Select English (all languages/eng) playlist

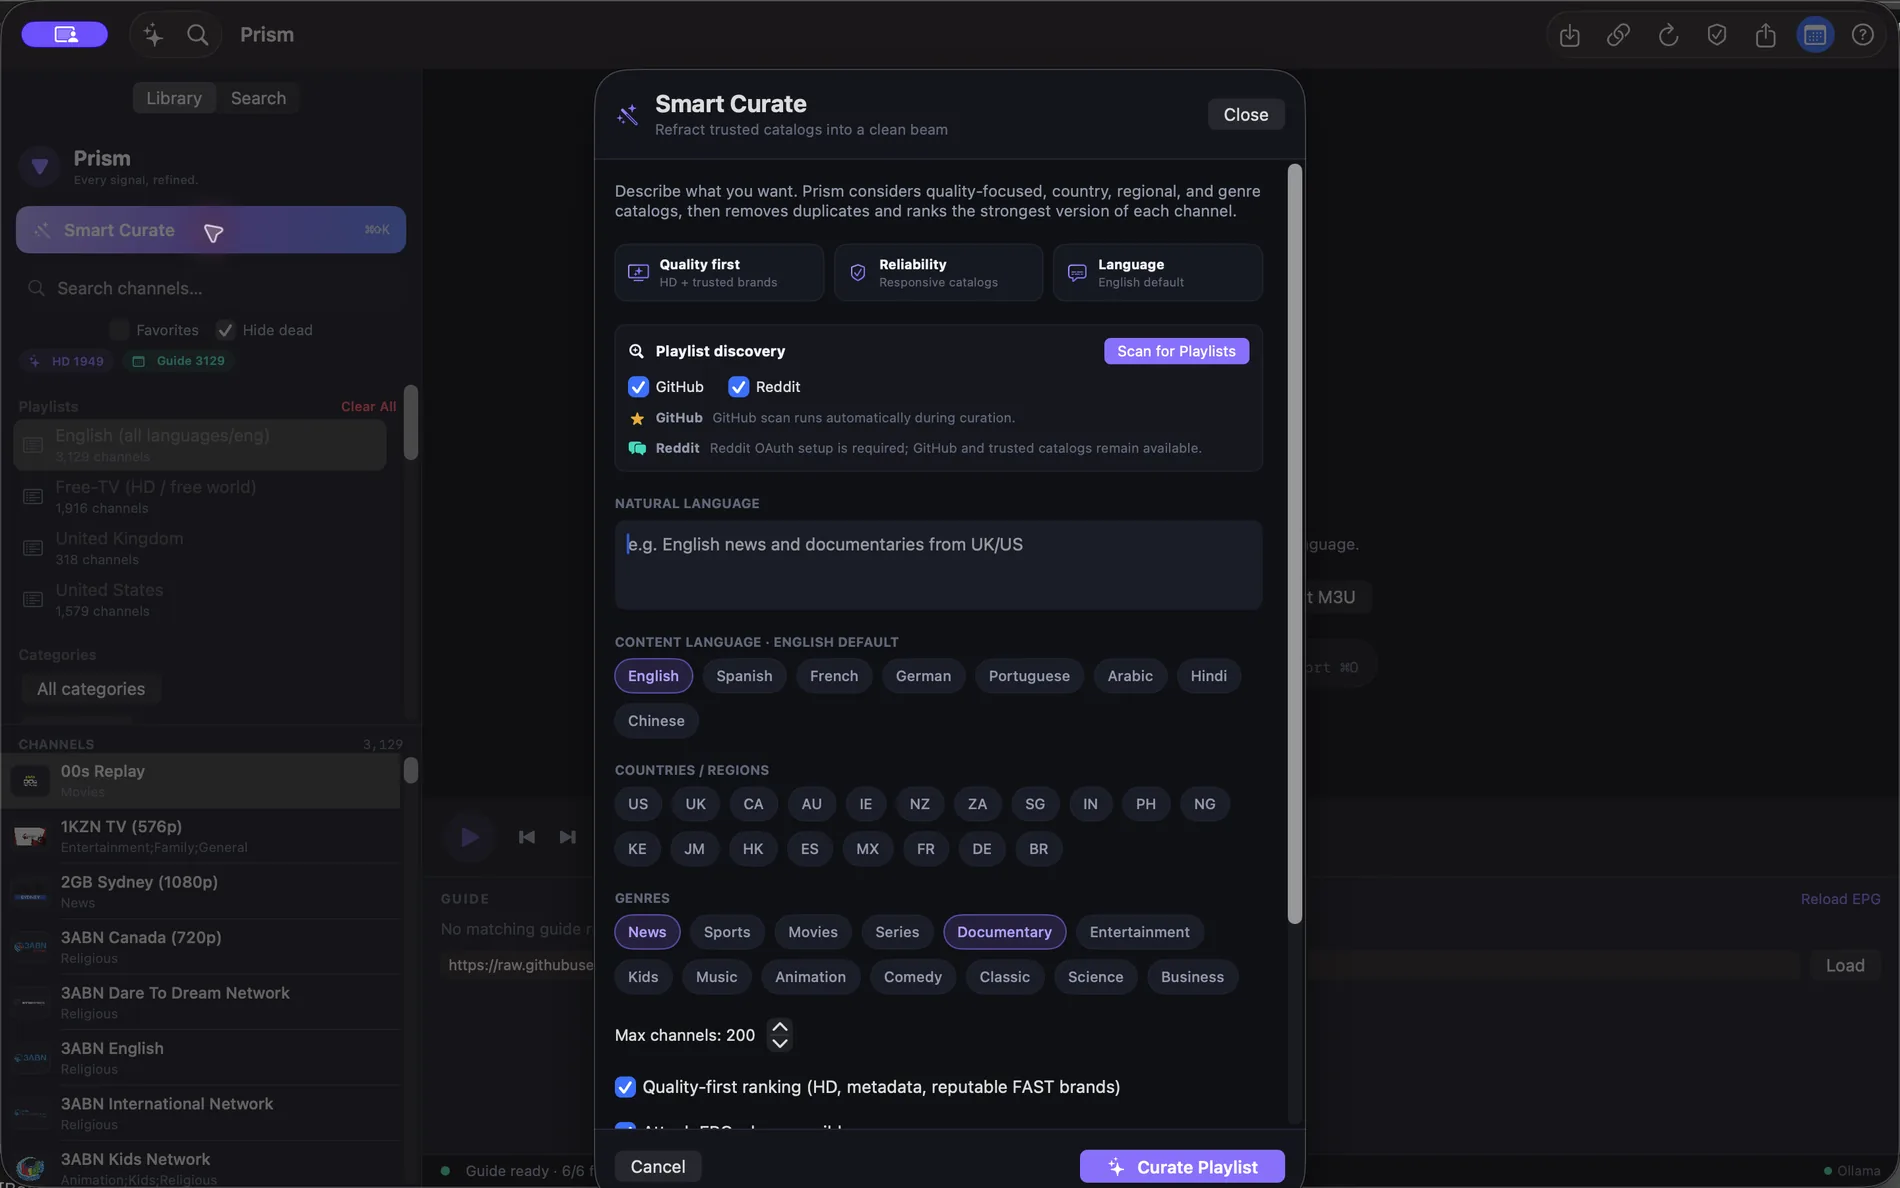[x=200, y=445]
